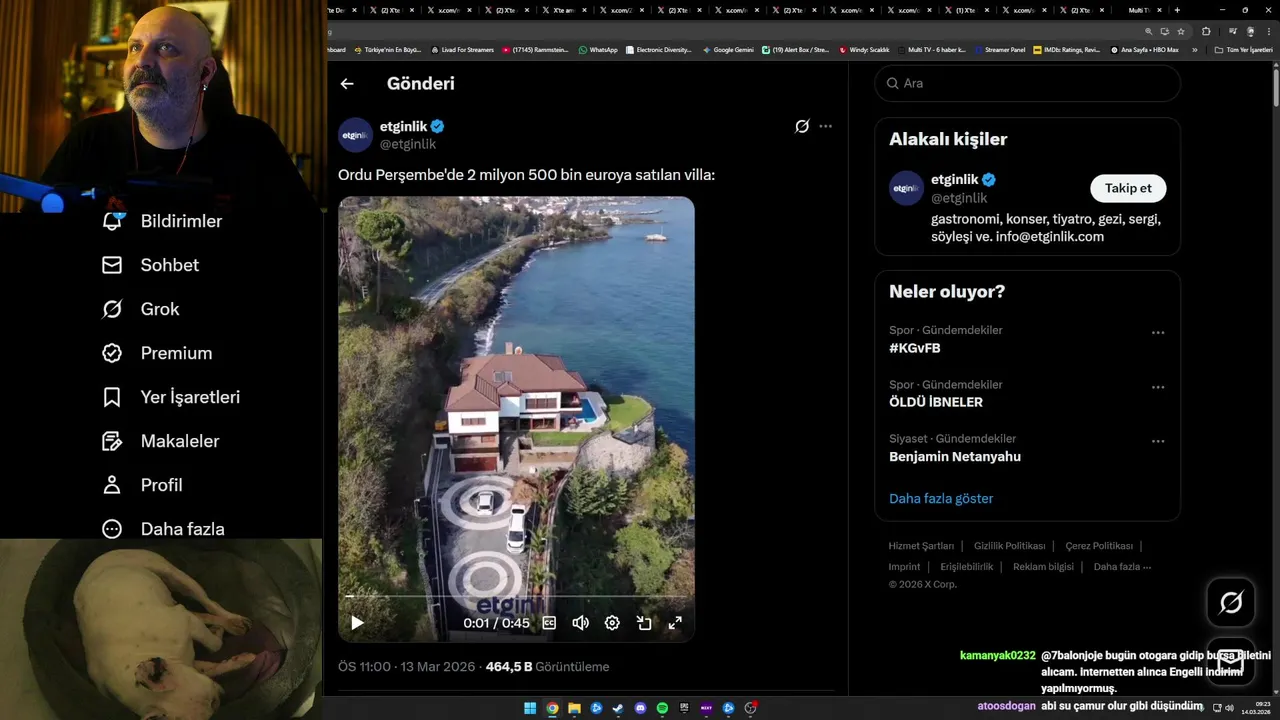
Task: Open the Google Gemini bookmark
Action: (x=728, y=49)
